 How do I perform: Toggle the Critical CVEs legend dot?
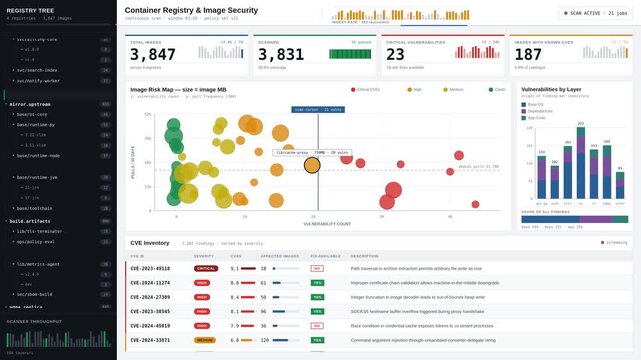click(353, 89)
